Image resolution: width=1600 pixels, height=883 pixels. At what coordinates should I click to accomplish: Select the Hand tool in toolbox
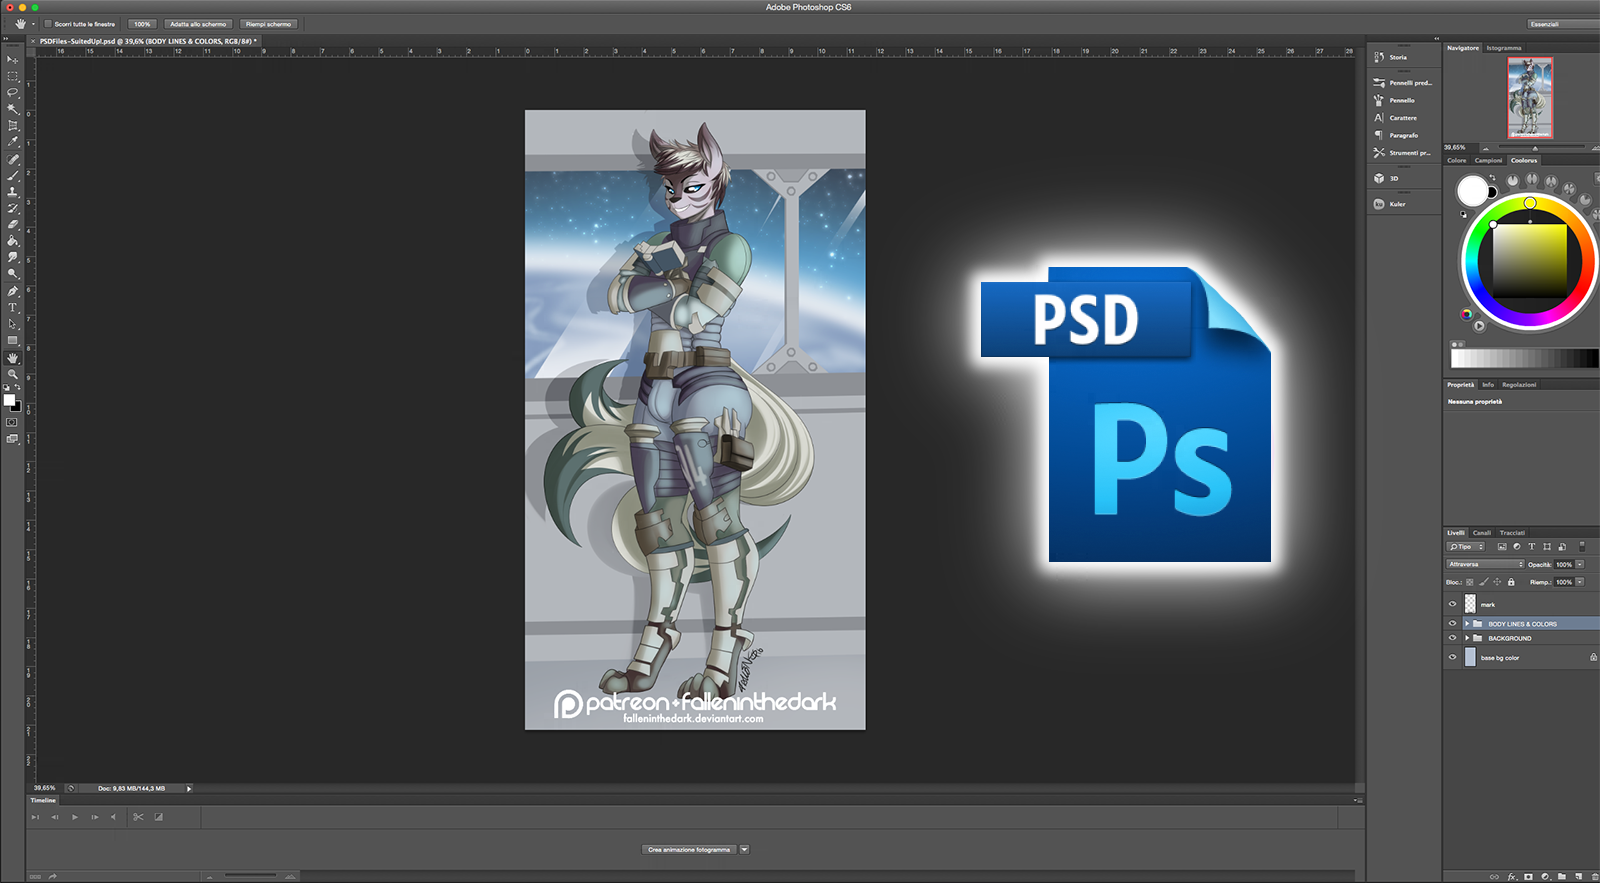[x=12, y=358]
